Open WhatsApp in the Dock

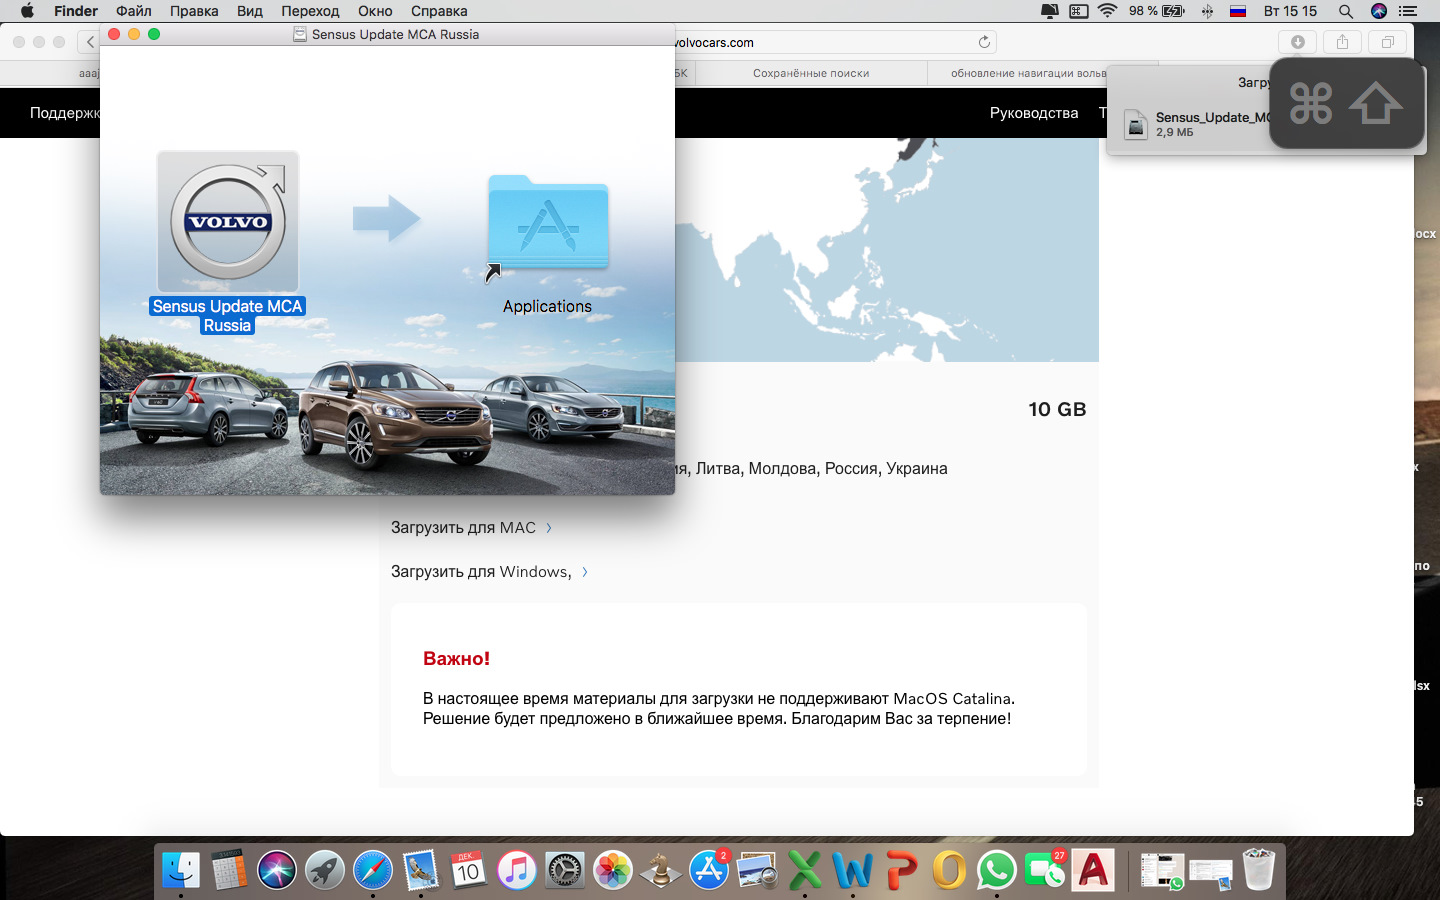pyautogui.click(x=997, y=871)
